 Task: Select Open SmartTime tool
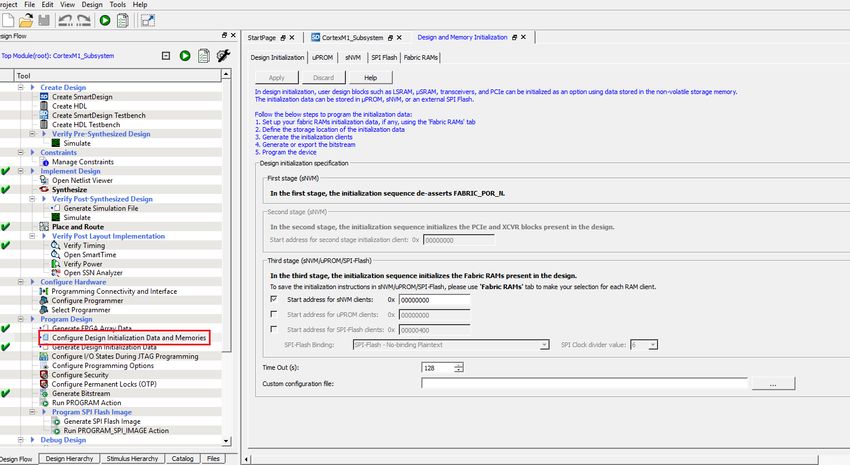pos(90,254)
